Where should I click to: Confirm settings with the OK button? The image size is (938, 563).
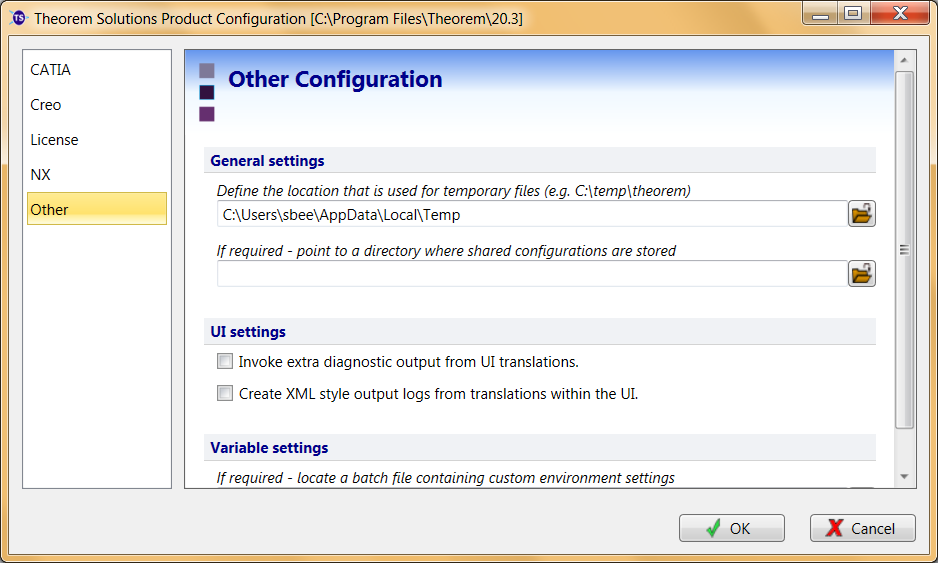pos(732,528)
